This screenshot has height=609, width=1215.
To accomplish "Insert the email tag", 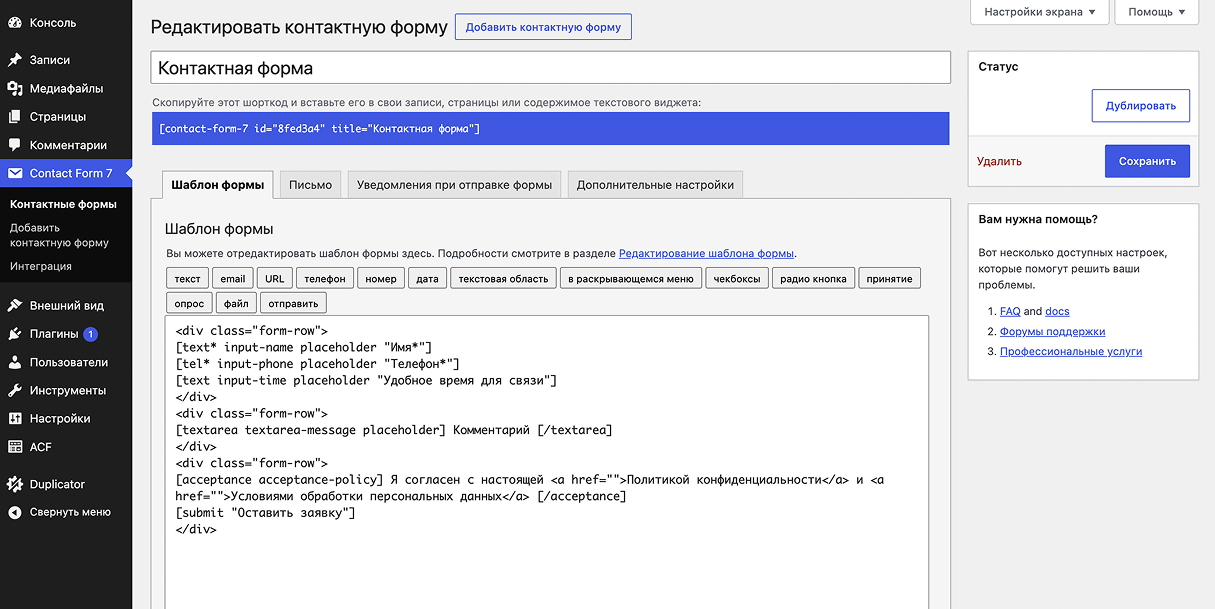I will [x=232, y=278].
